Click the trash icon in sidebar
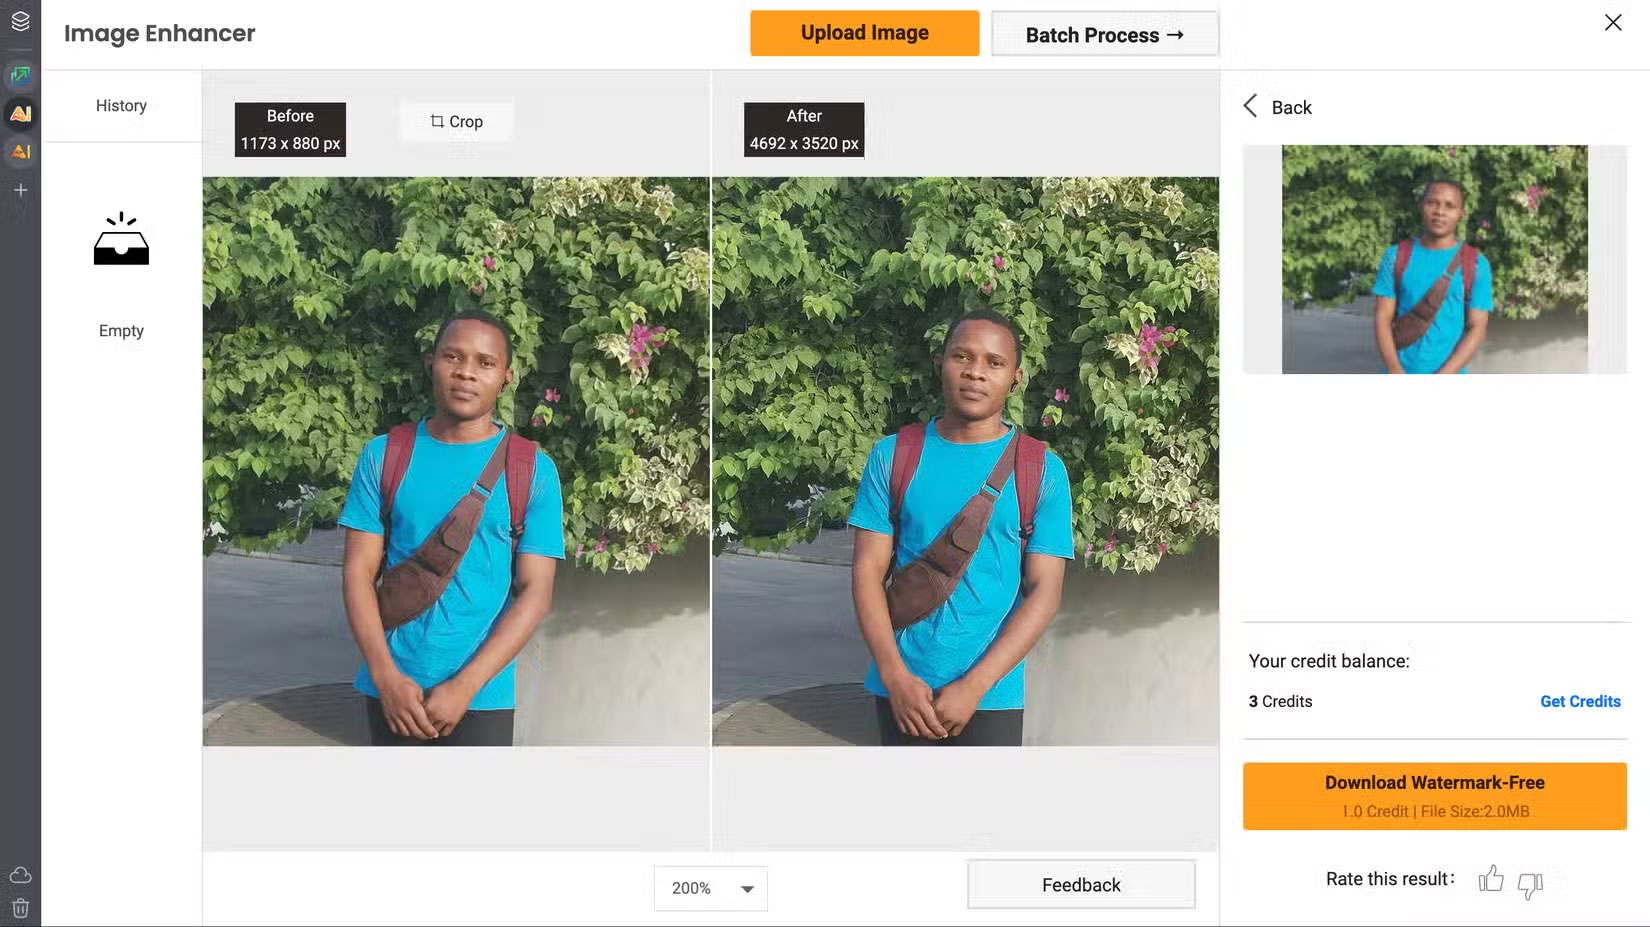The width and height of the screenshot is (1650, 927). [20, 908]
